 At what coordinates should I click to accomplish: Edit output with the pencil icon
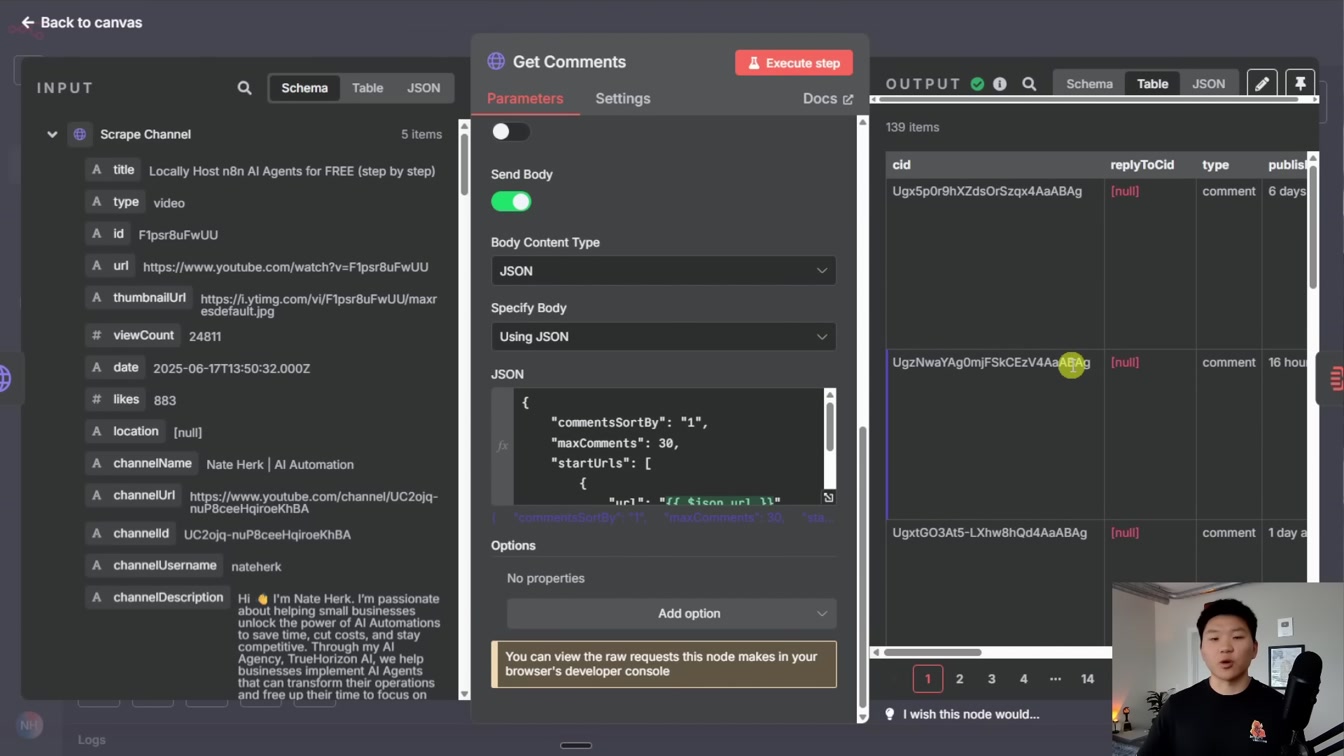click(x=1262, y=84)
